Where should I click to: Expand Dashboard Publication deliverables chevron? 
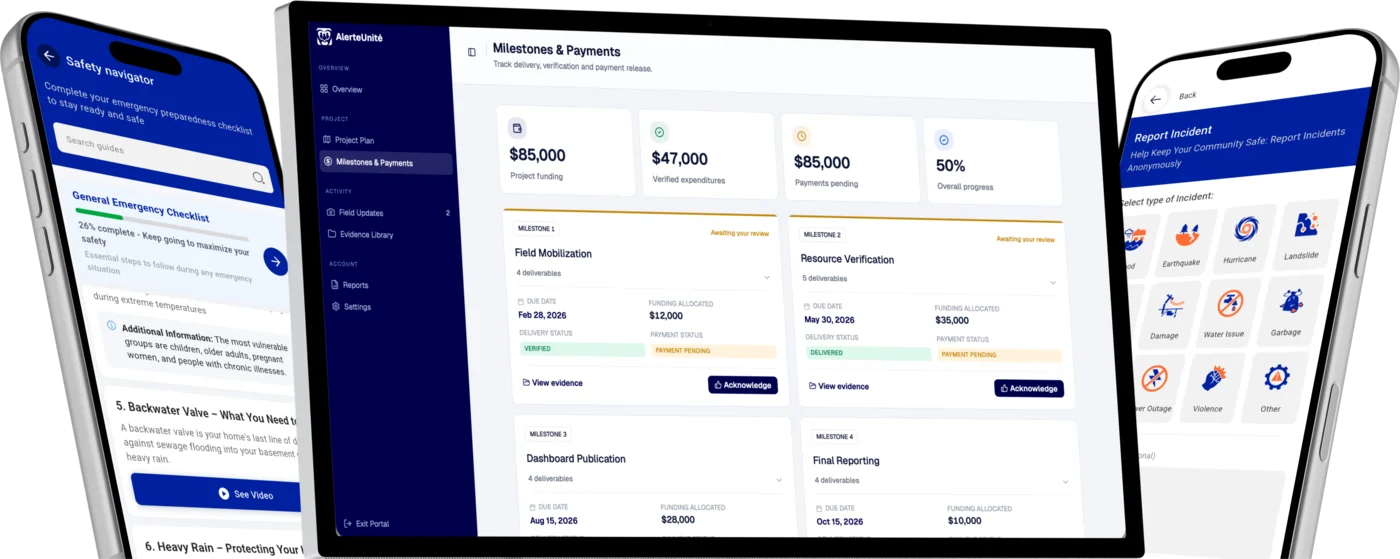779,481
